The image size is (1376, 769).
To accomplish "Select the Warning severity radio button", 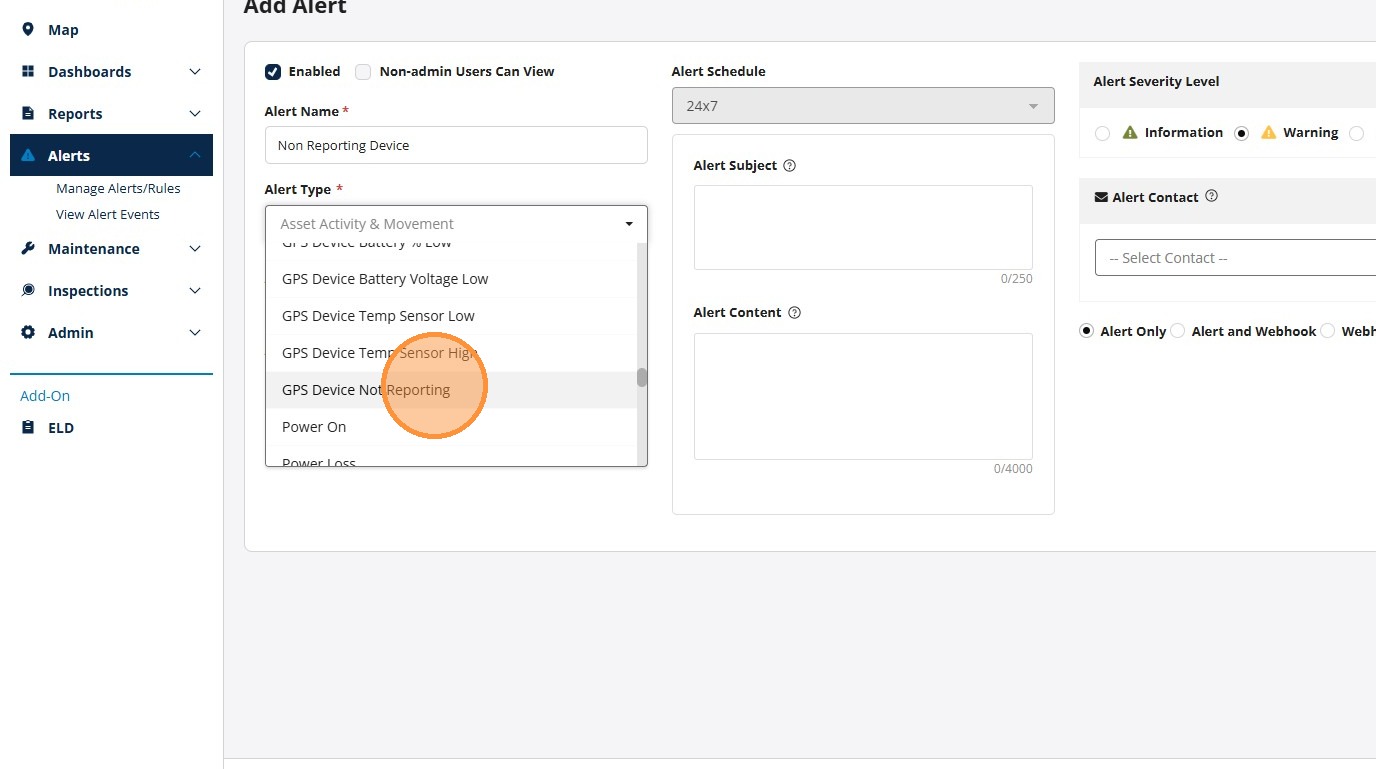I will pyautogui.click(x=1242, y=133).
